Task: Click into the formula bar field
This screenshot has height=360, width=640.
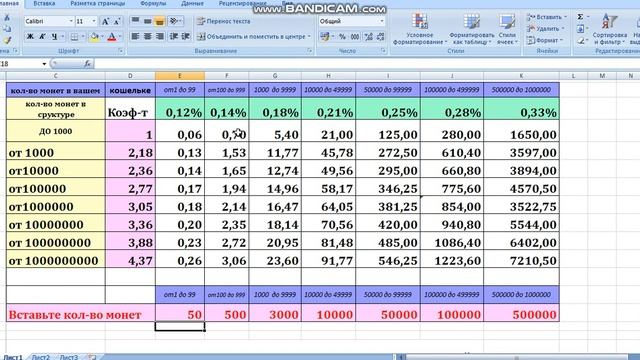Action: coord(367,64)
